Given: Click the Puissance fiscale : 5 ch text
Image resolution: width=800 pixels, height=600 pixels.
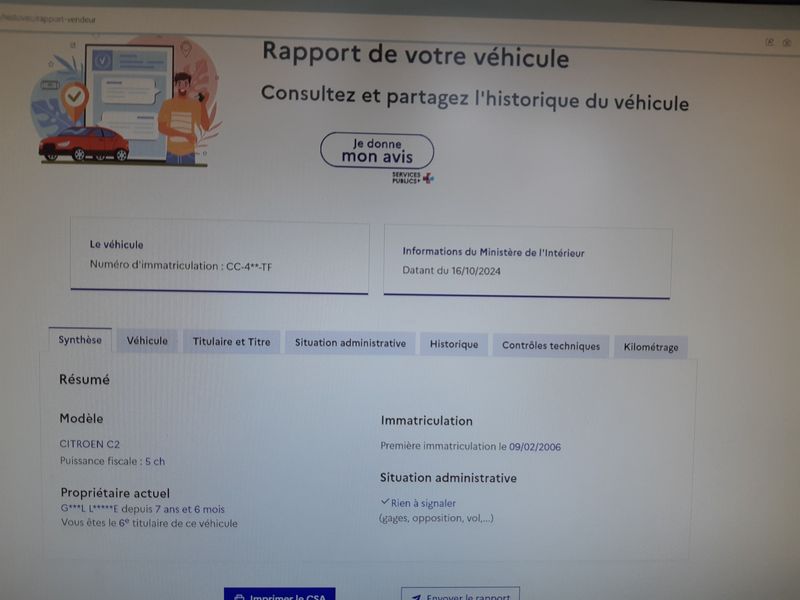Looking at the screenshot, I should click(x=112, y=461).
